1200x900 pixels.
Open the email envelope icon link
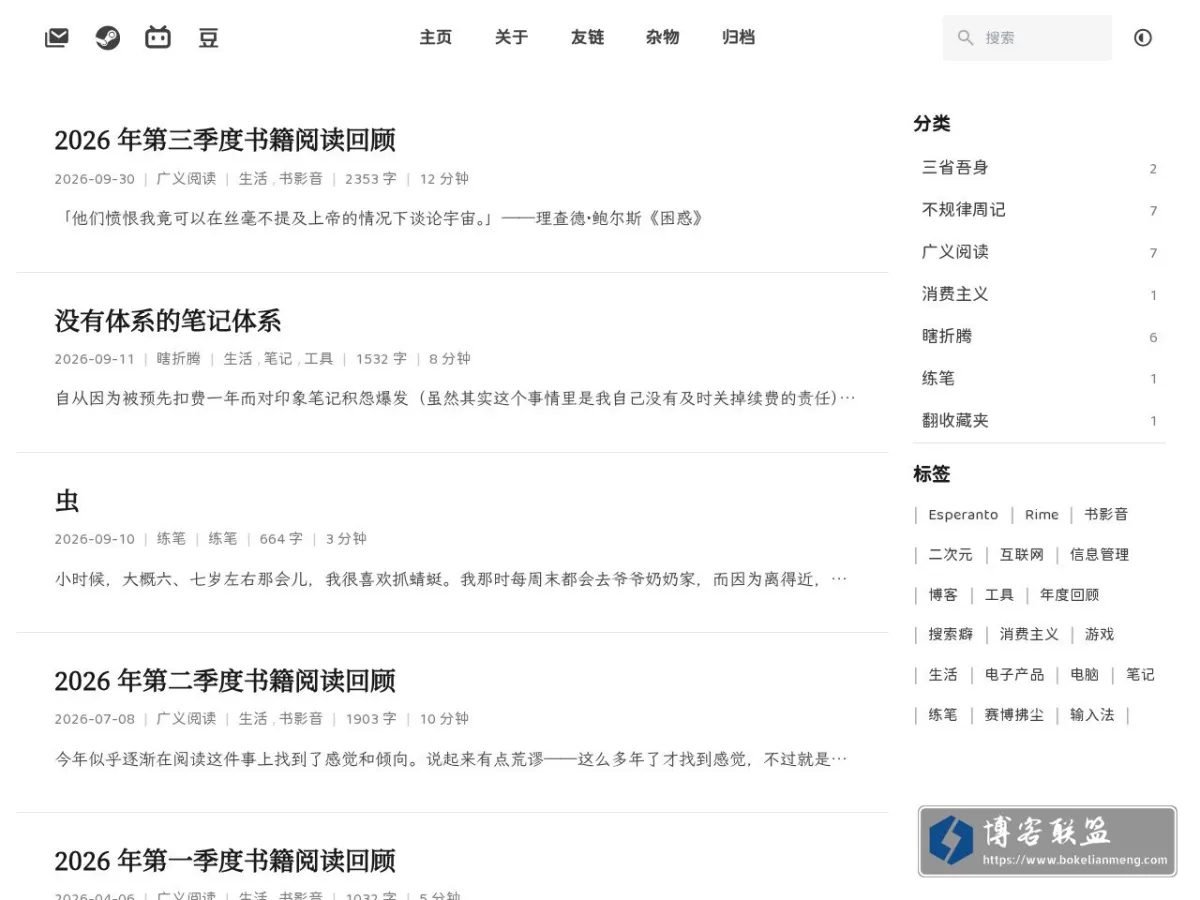(x=57, y=38)
